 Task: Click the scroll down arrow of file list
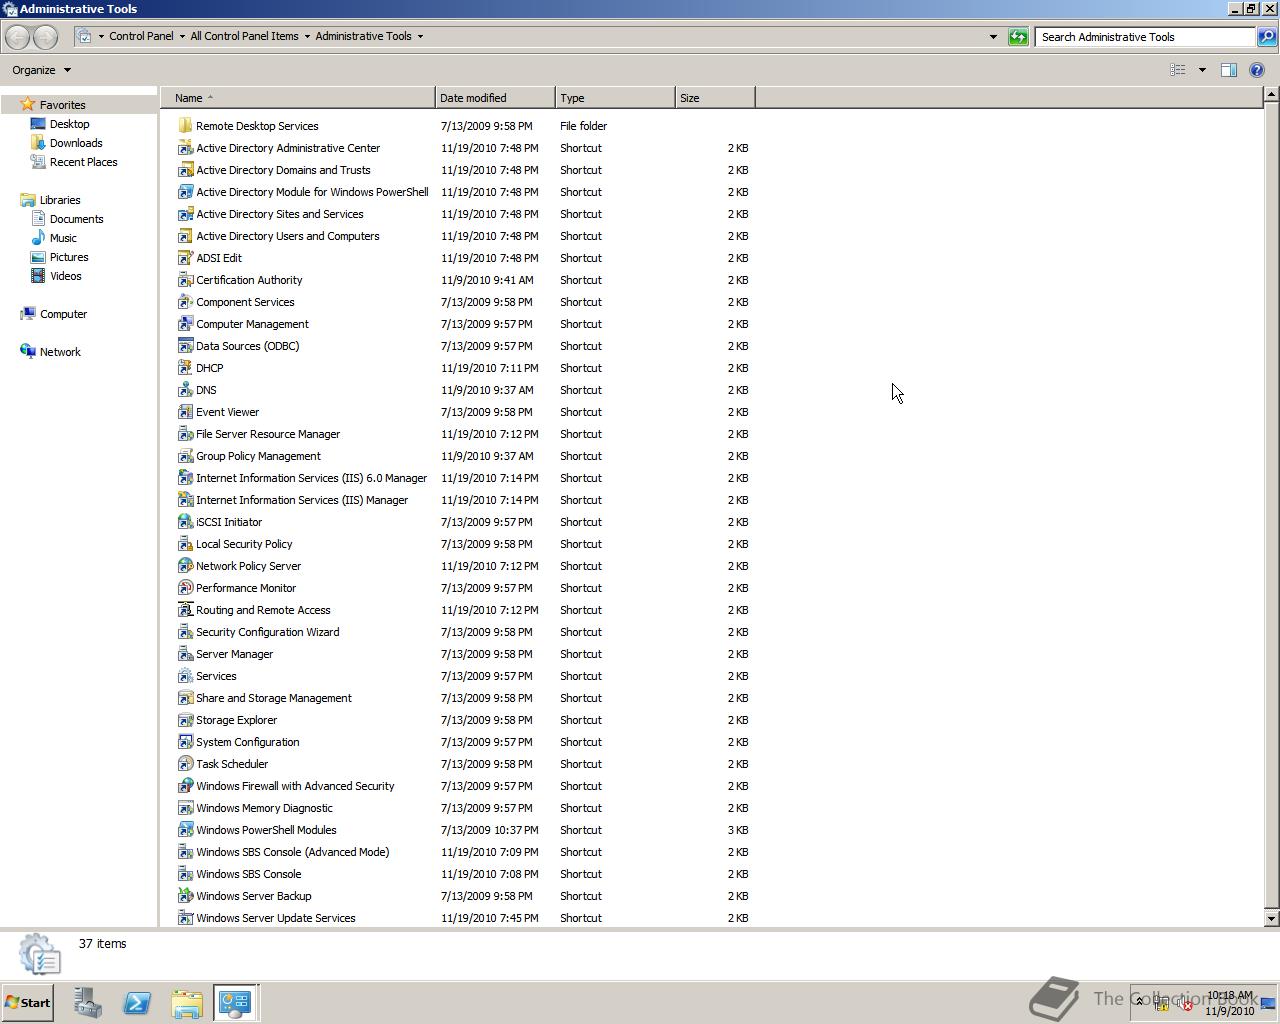pos(1271,918)
